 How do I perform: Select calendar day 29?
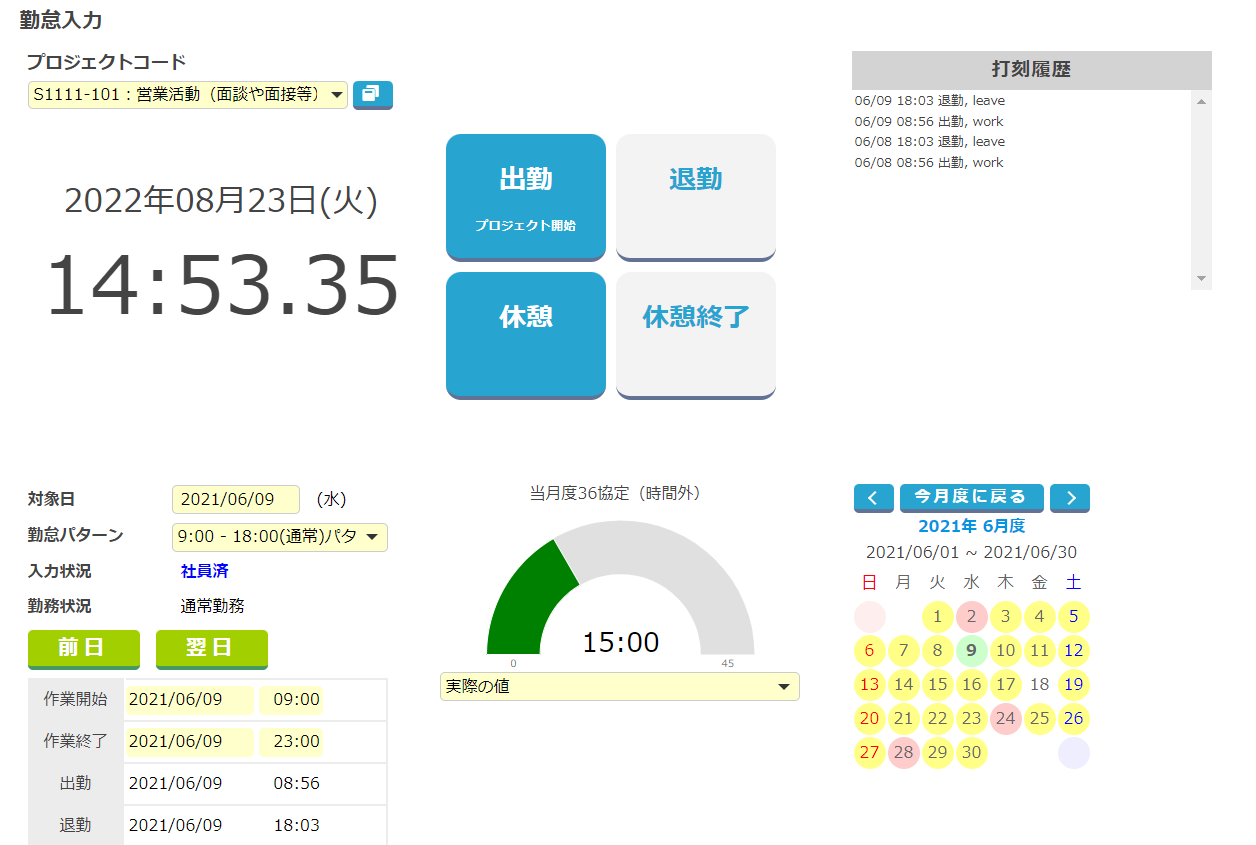(938, 753)
